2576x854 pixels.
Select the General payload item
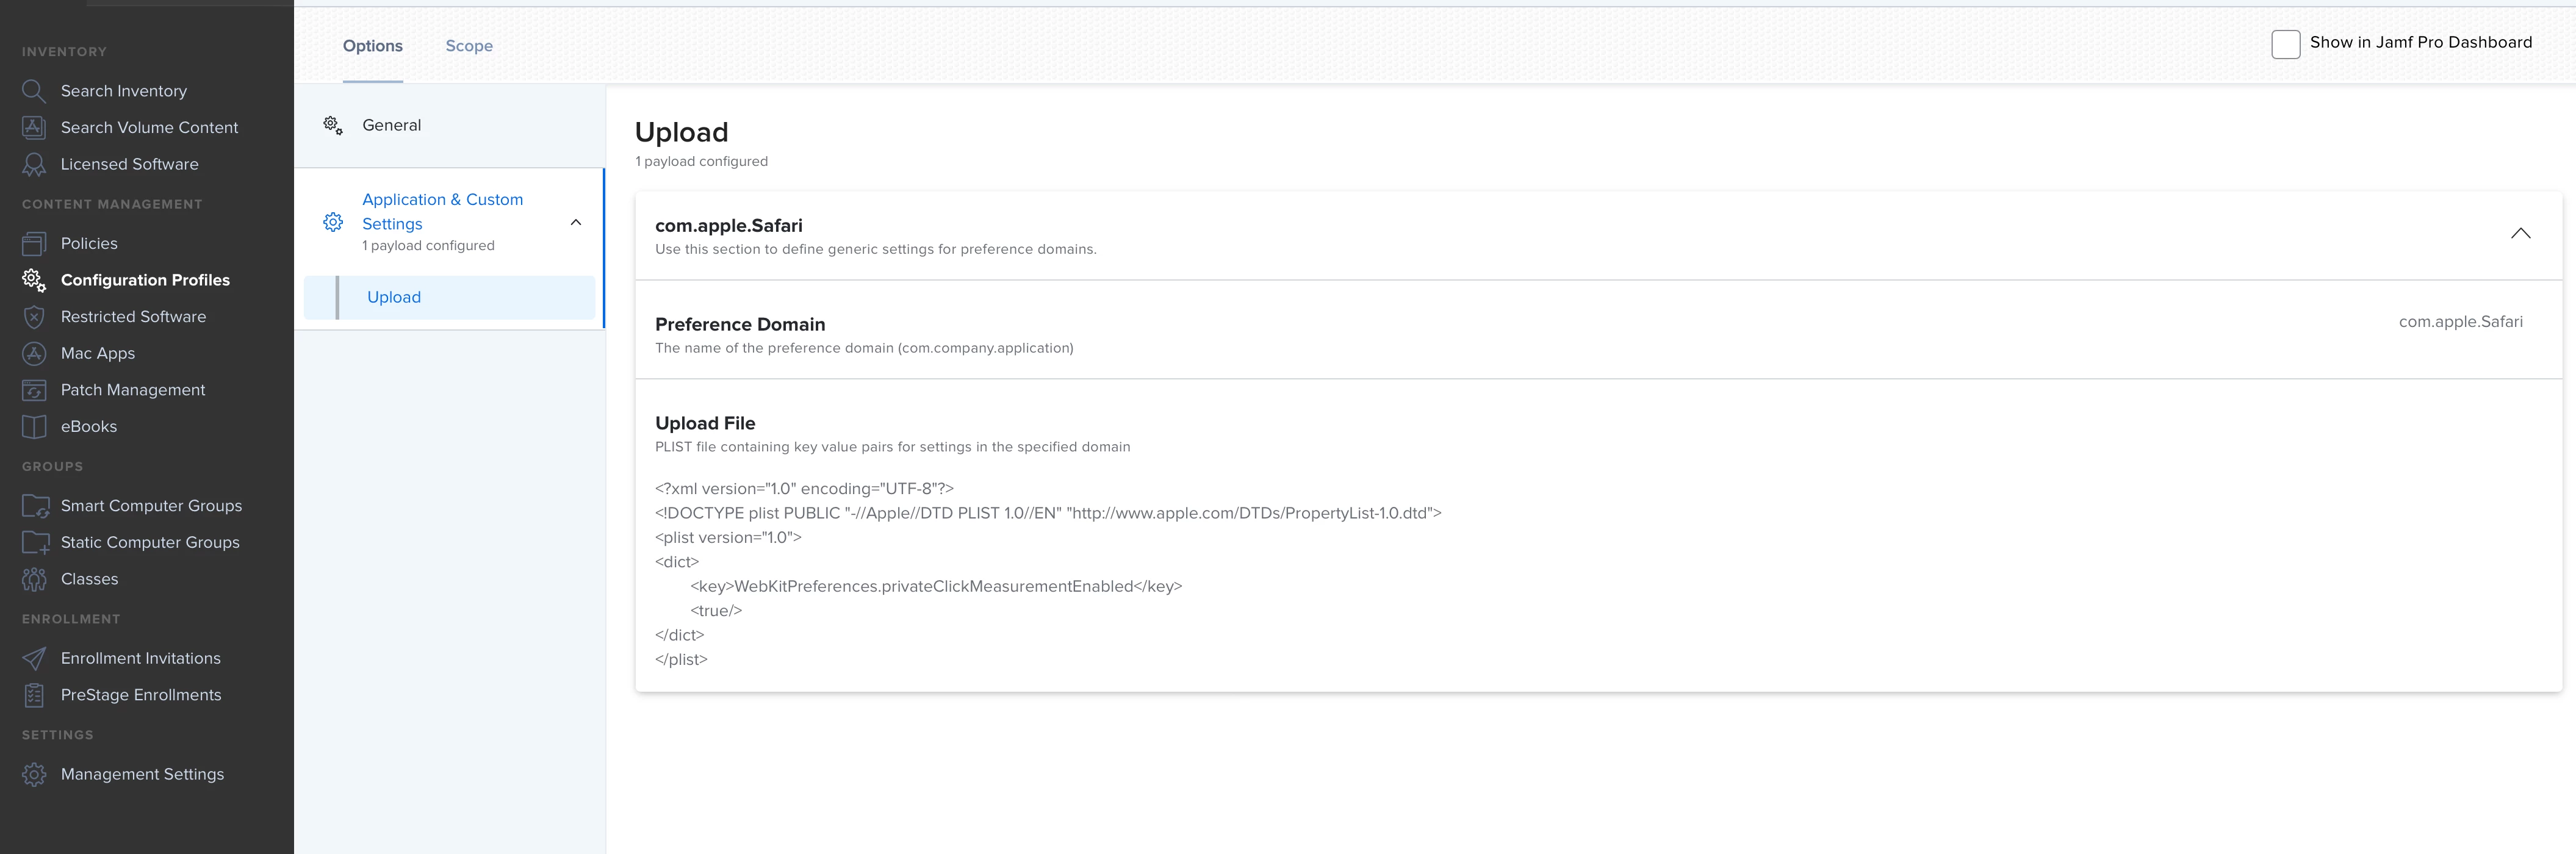[x=449, y=125]
